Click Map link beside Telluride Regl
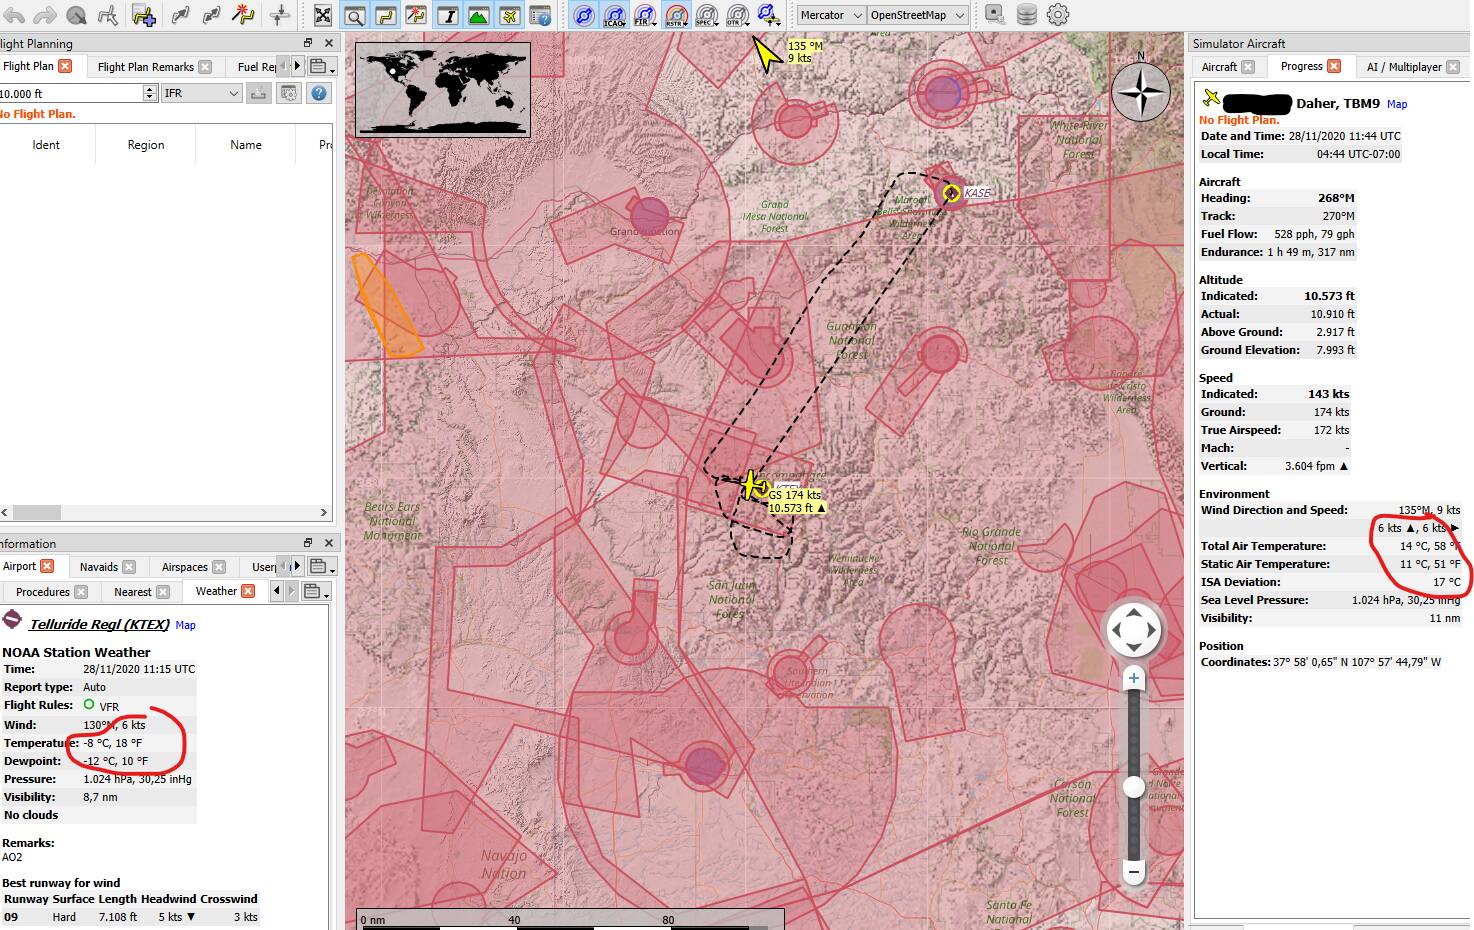Image resolution: width=1474 pixels, height=930 pixels. point(185,625)
